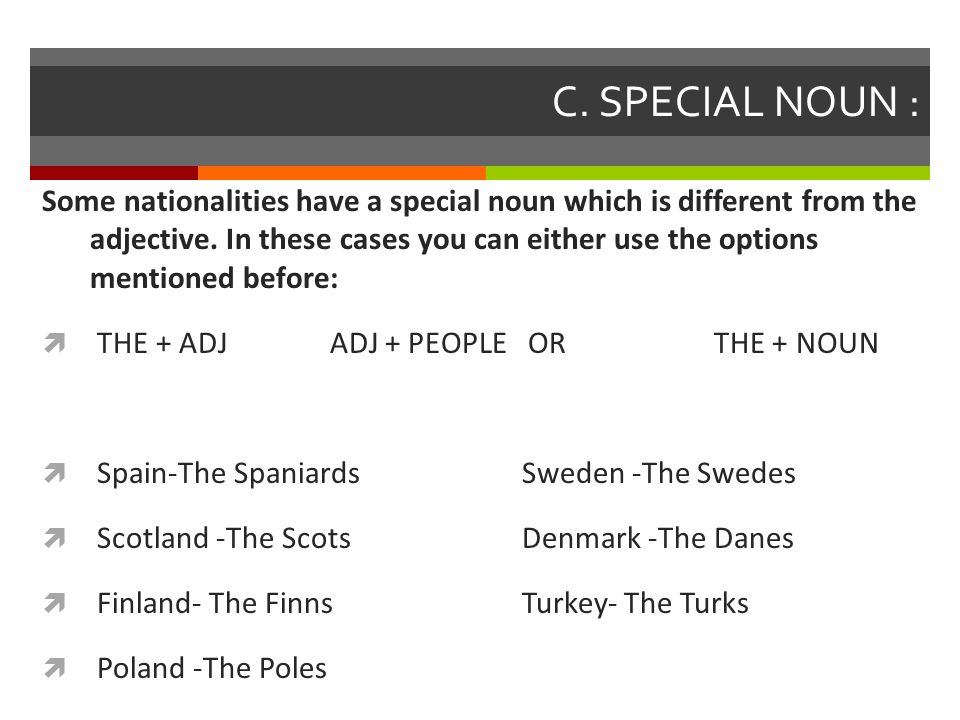960x720 pixels.
Task: Click the dark red color bar segment
Action: pos(114,173)
